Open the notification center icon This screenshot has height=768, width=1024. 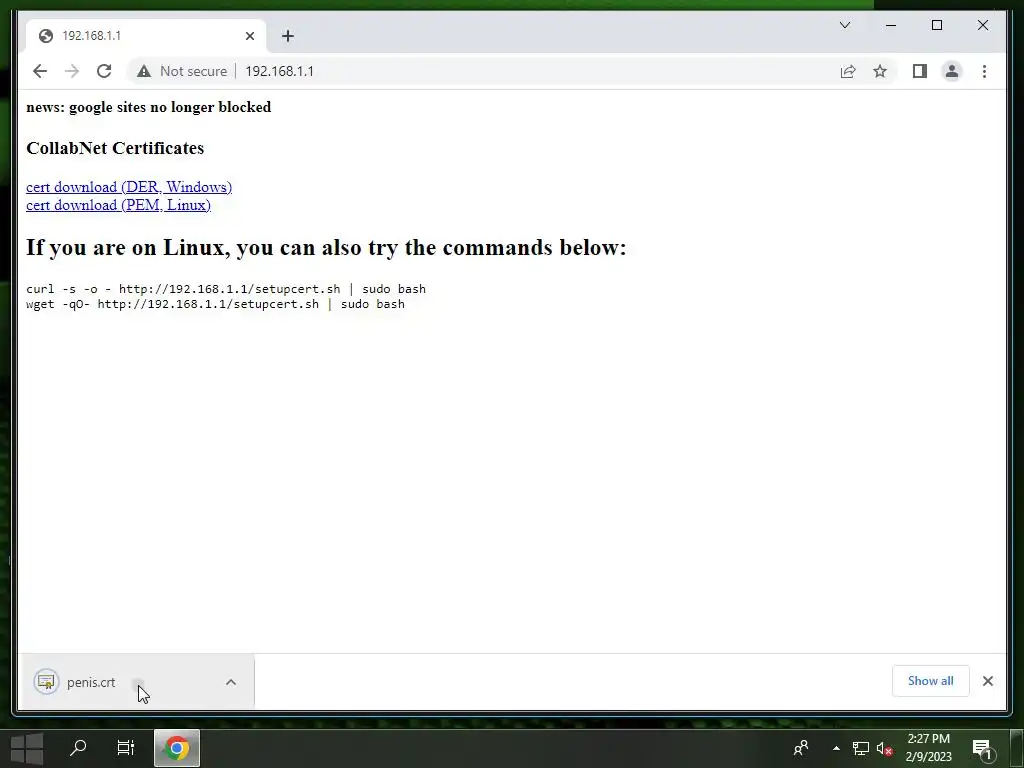coord(983,750)
